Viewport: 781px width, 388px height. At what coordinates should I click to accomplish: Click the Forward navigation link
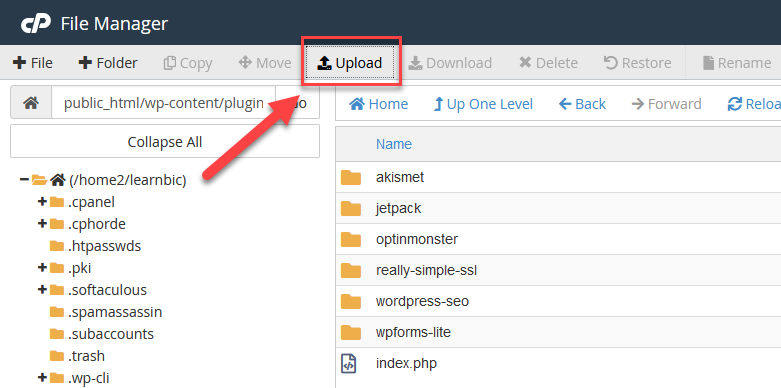click(x=666, y=104)
